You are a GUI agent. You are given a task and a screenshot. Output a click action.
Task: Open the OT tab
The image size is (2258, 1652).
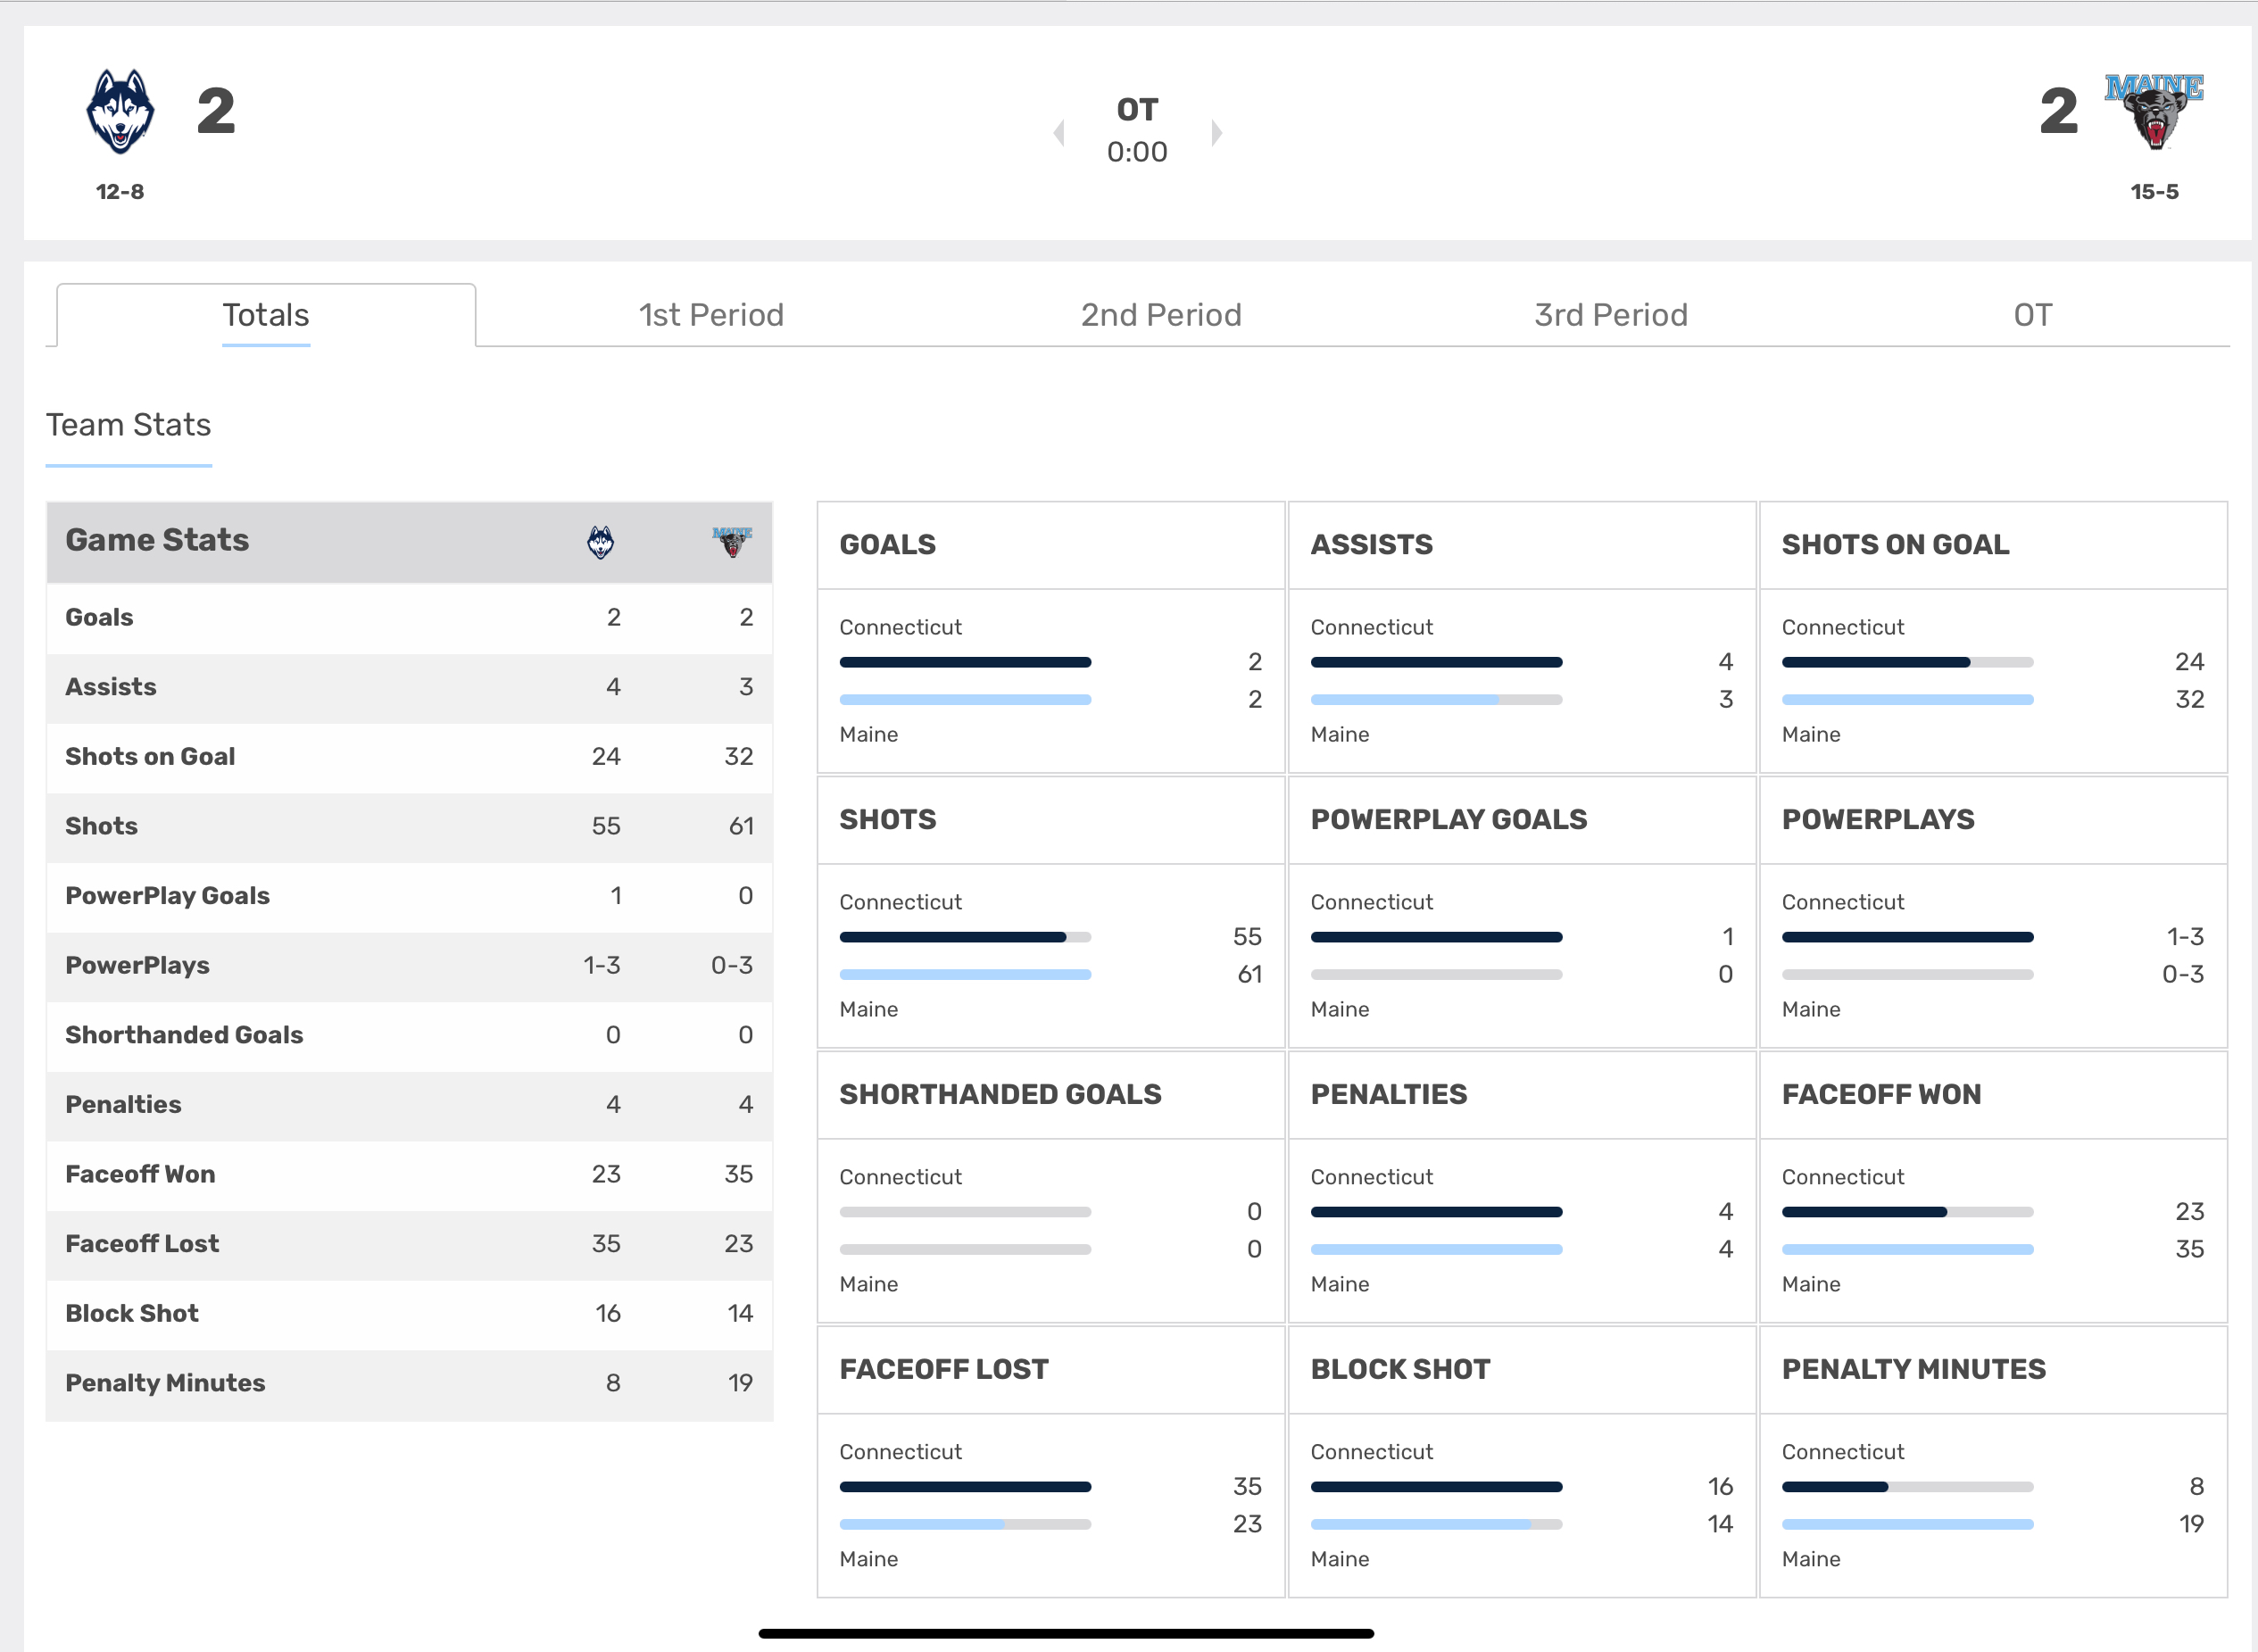(2032, 315)
